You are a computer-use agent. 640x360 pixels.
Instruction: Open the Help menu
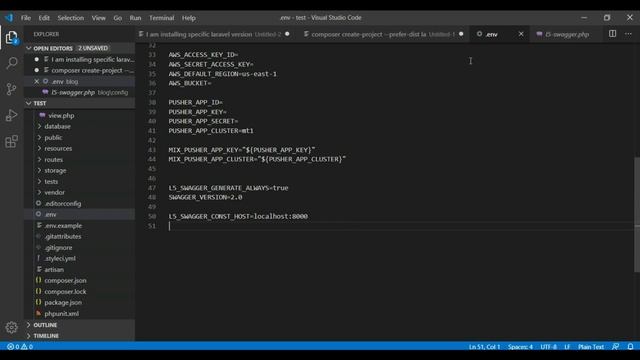pos(189,18)
